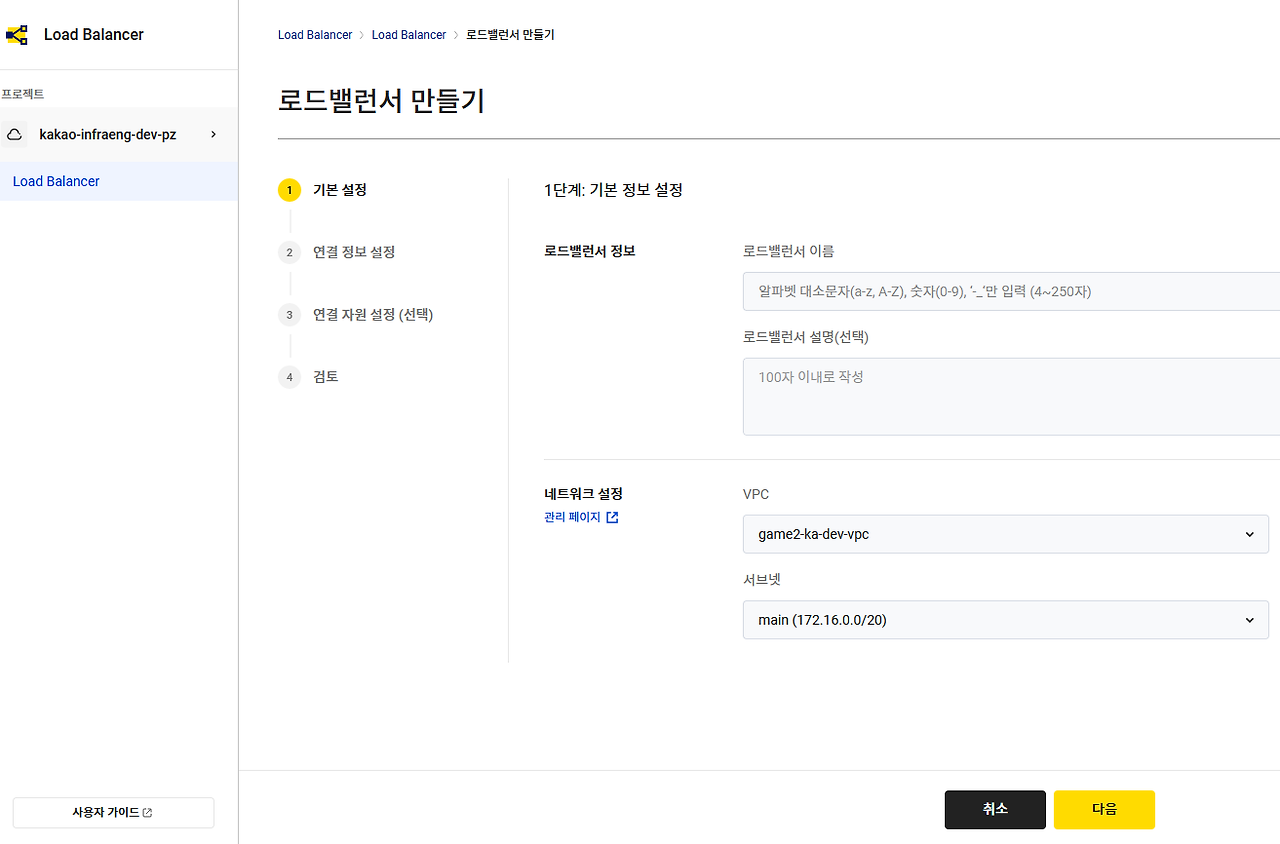Open the 관리 페이지 link
The height and width of the screenshot is (844, 1280).
pos(573,517)
